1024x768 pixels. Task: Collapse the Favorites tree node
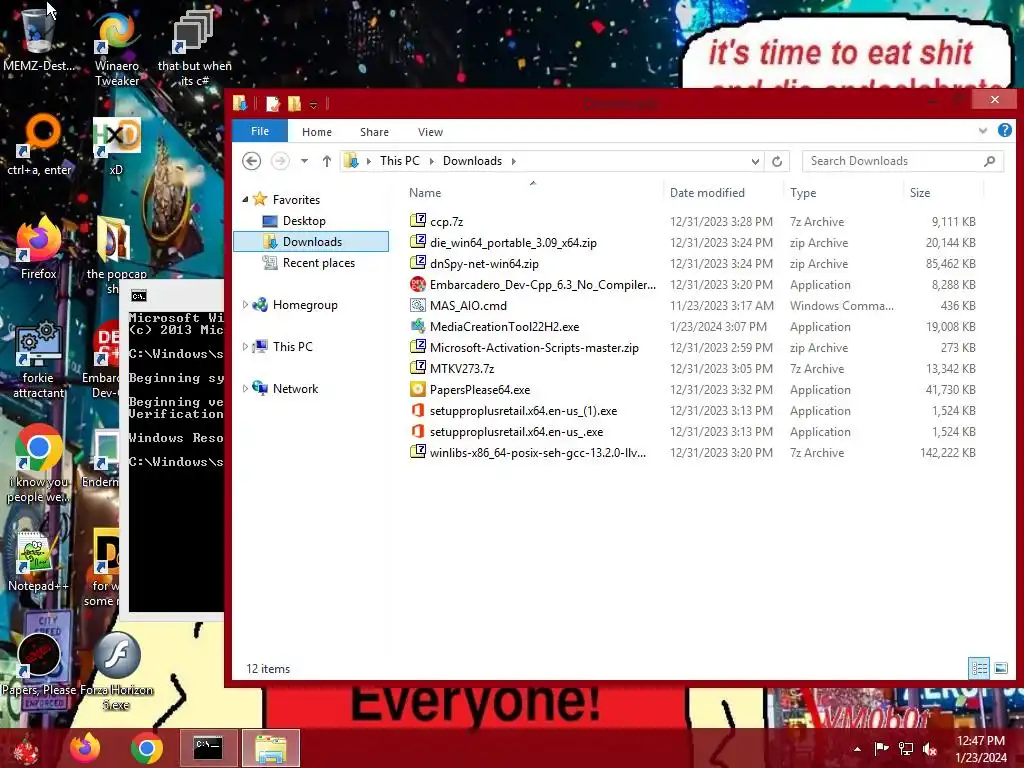245,200
